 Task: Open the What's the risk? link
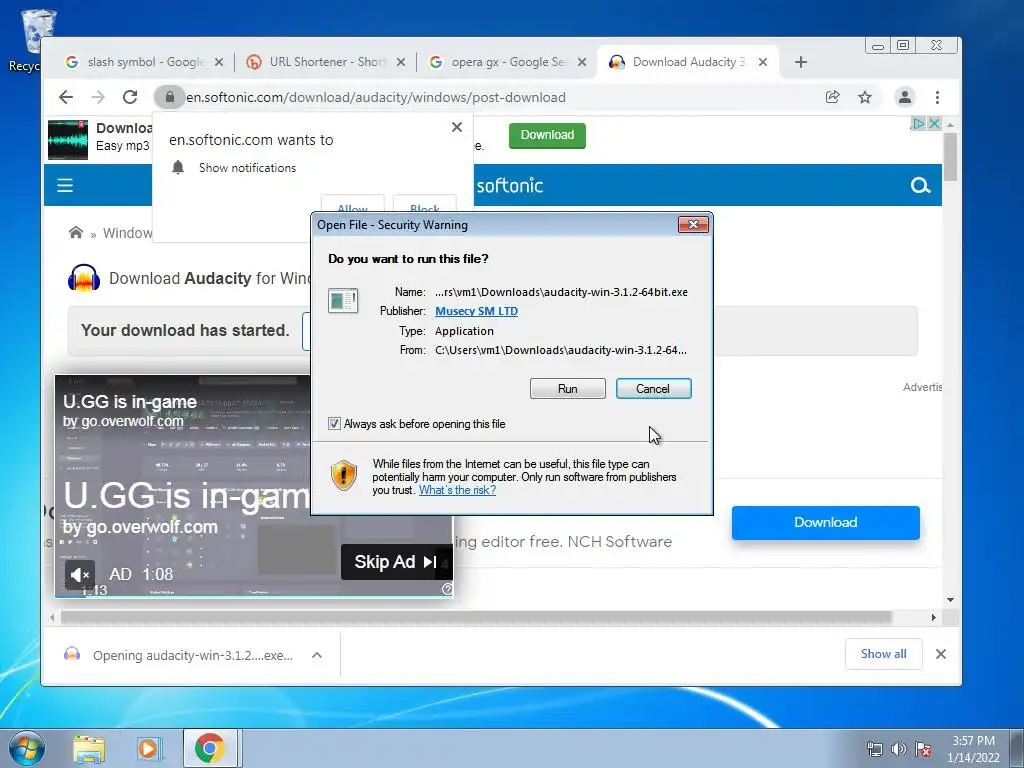coord(457,490)
